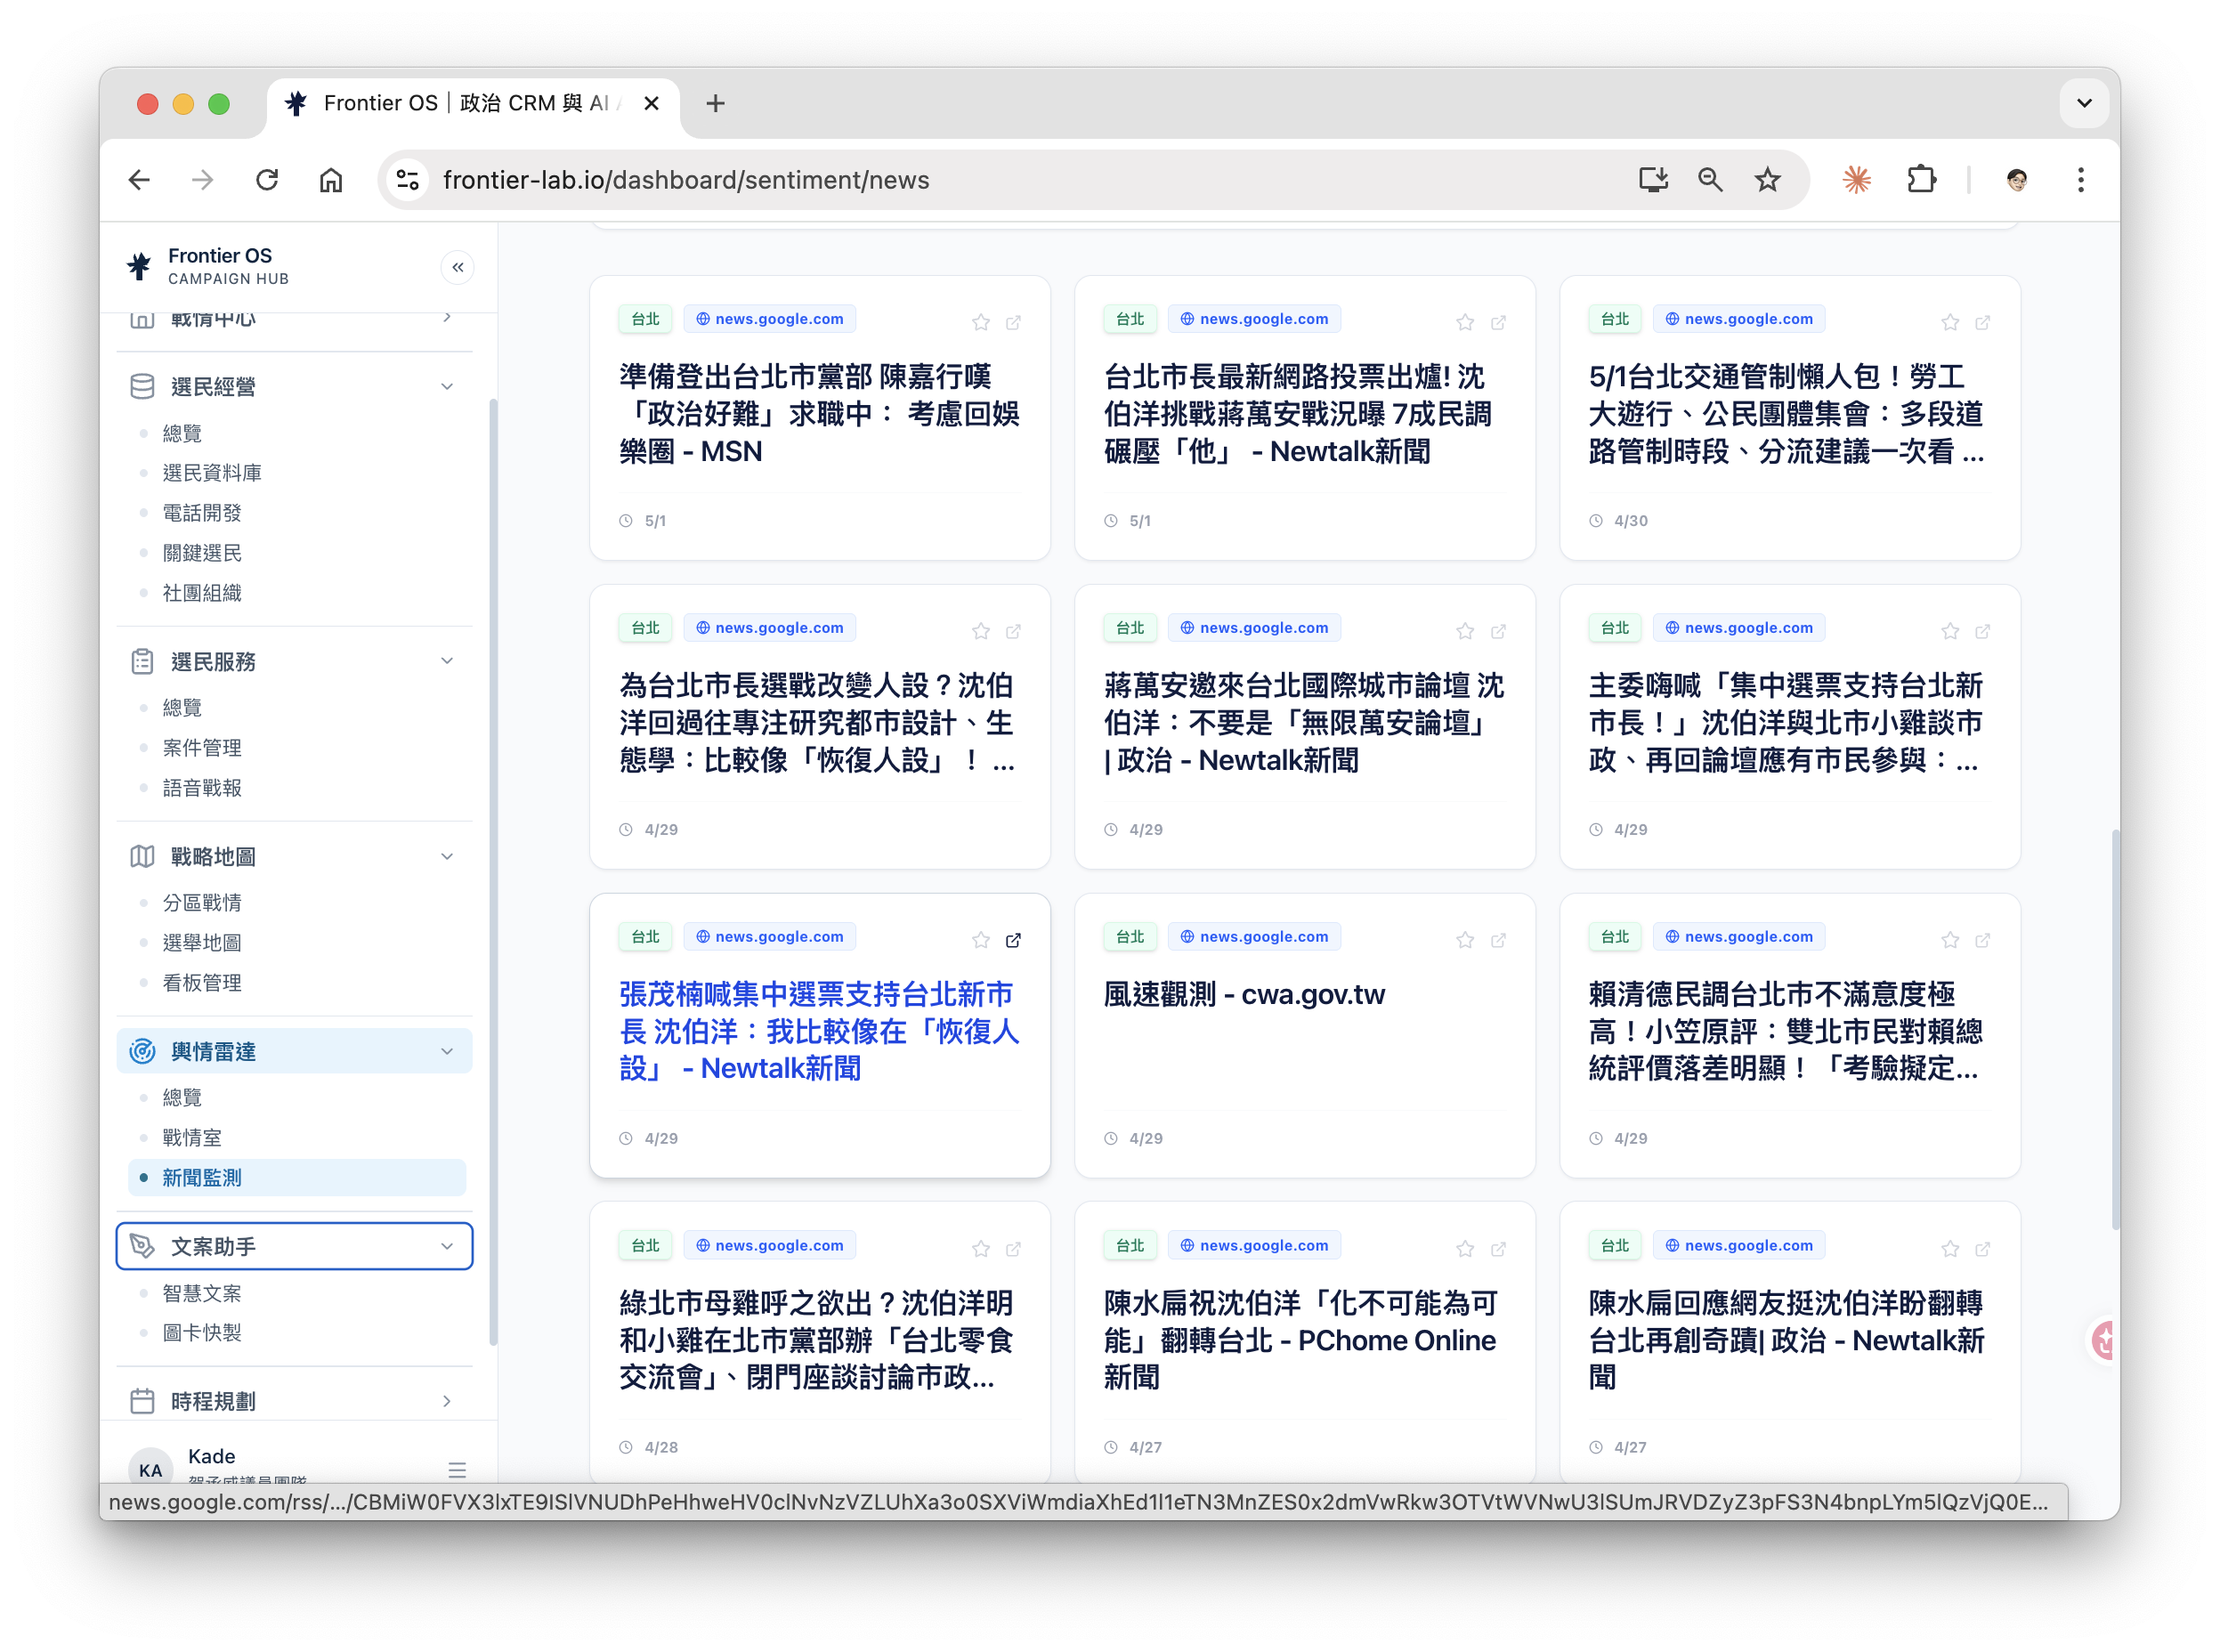The height and width of the screenshot is (1652, 2220).
Task: Open the 陳水扁祝沈伯洋 PChome headline
Action: click(x=1300, y=1340)
